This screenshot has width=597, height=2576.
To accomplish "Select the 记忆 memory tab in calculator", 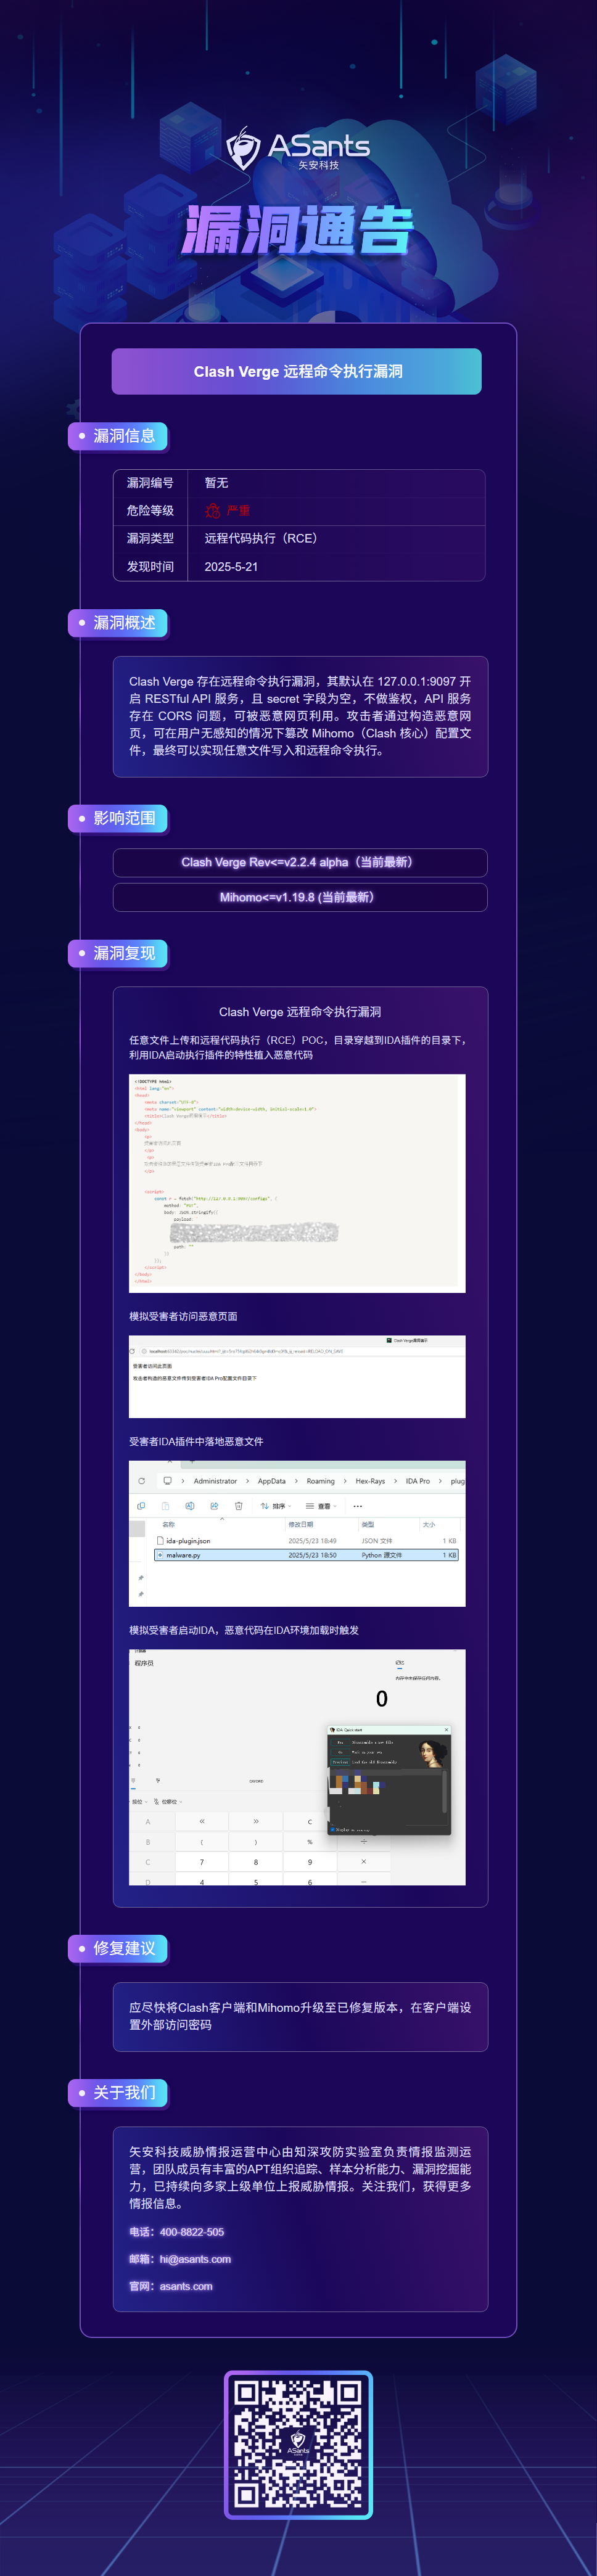I will (x=400, y=1663).
